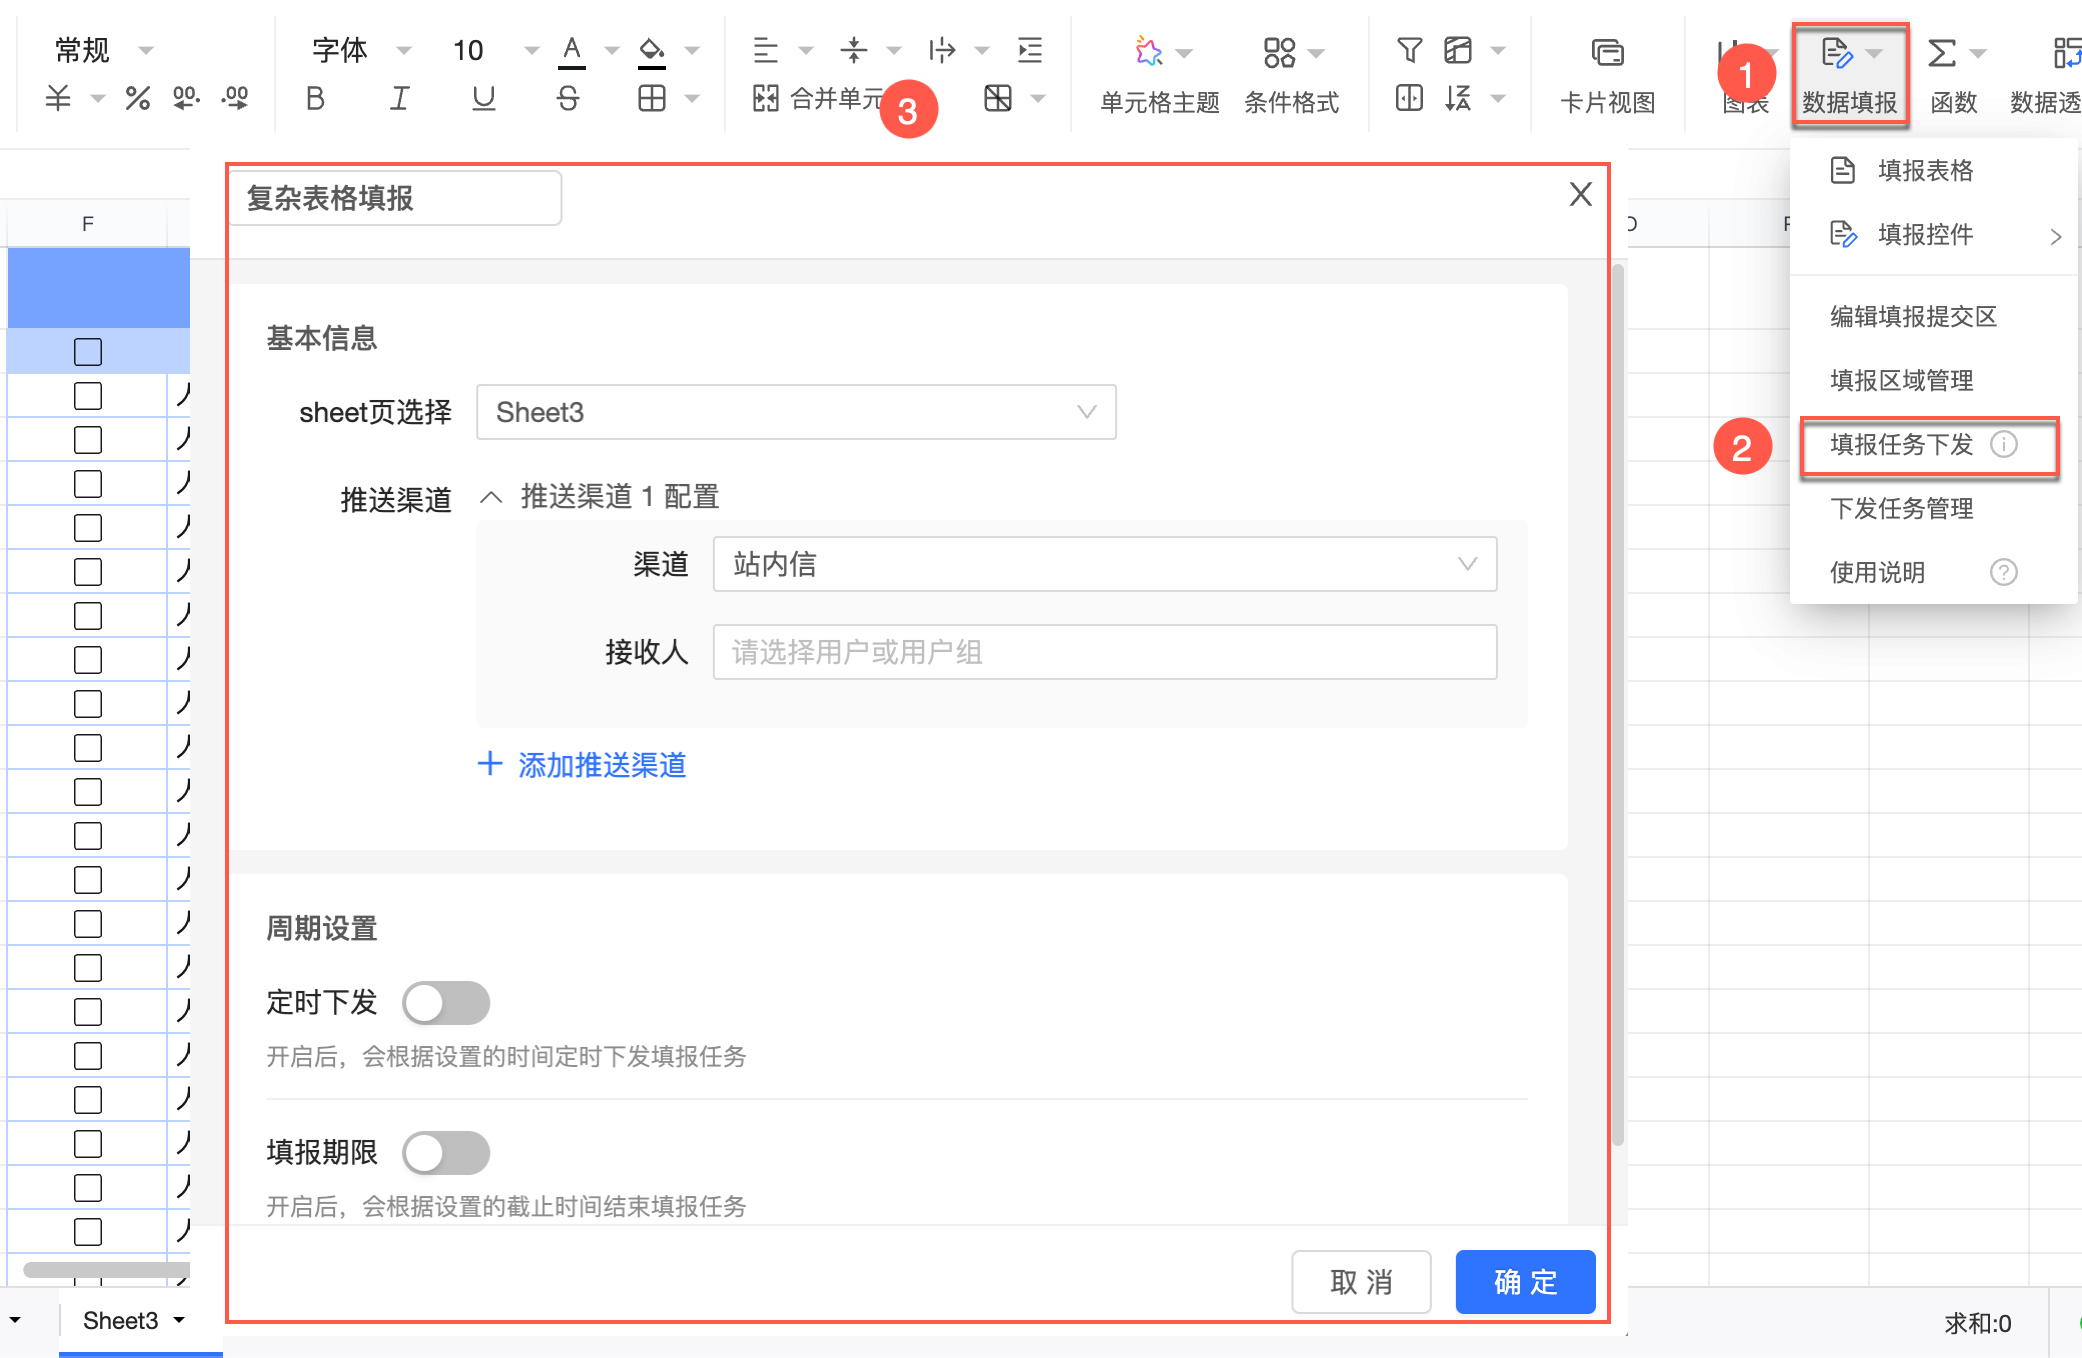Open the sheet页选择 Sheet3 dropdown

(x=796, y=412)
